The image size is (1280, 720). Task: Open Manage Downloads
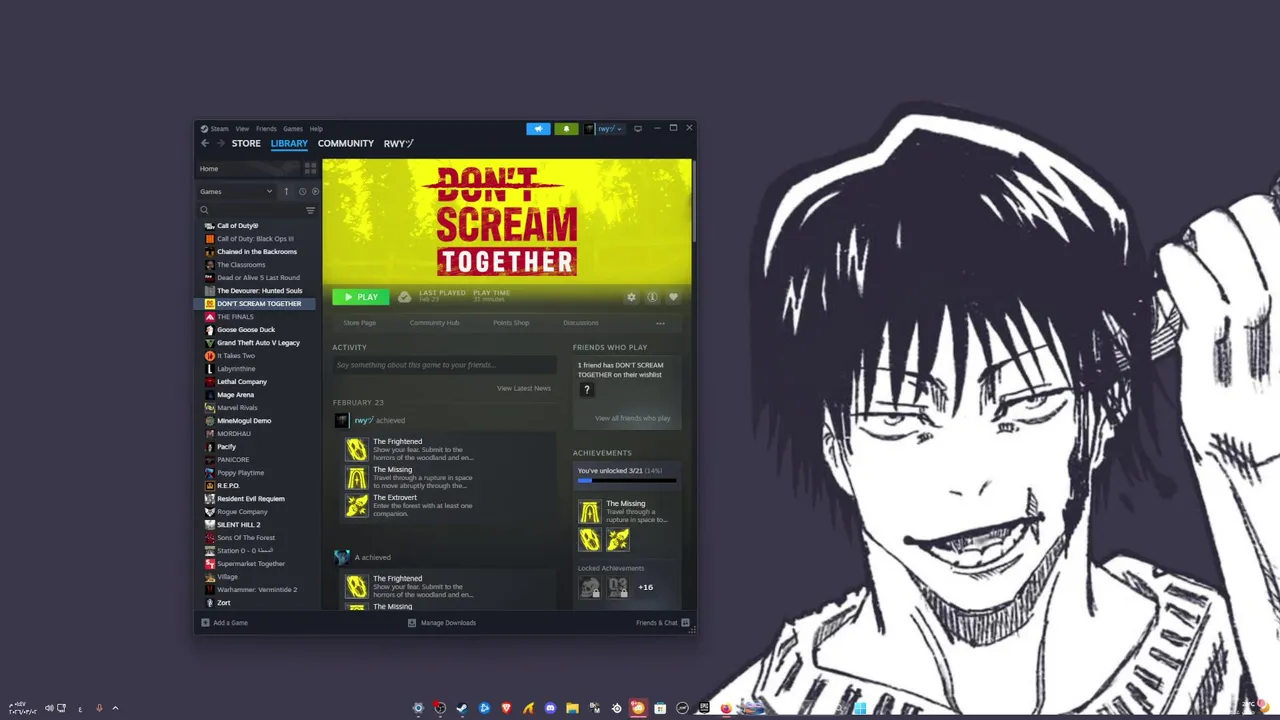[x=442, y=623]
